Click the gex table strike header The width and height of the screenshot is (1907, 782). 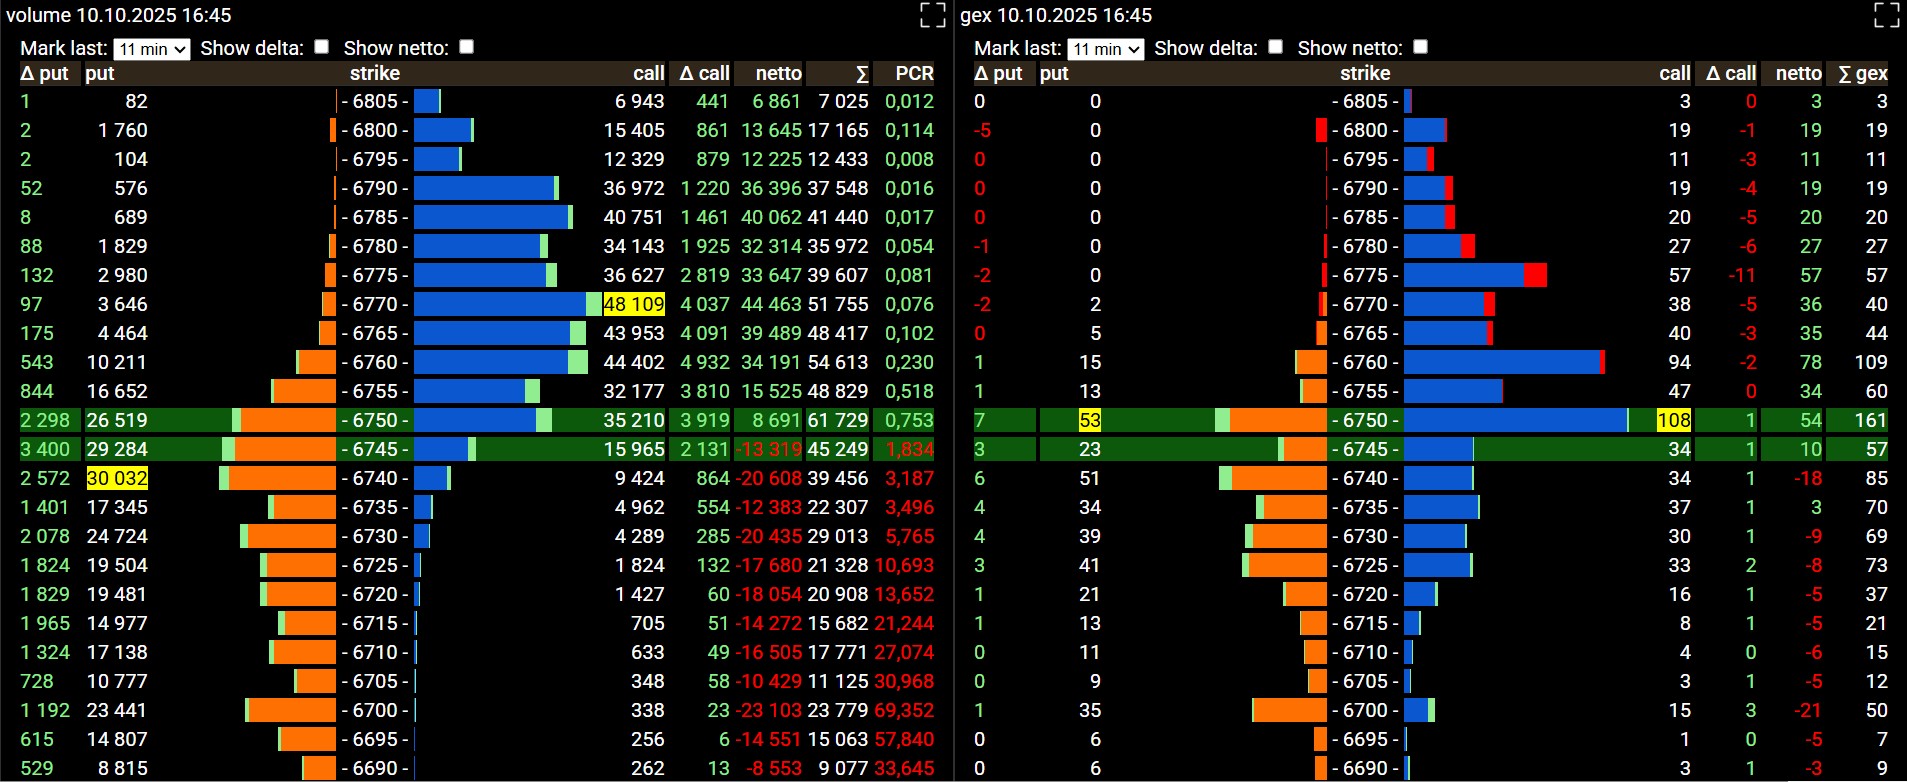(x=1365, y=73)
